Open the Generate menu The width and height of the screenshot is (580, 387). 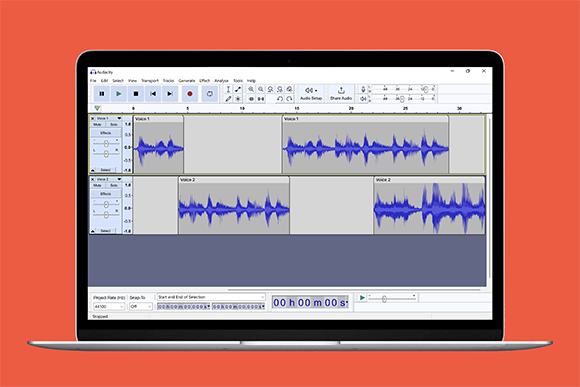click(x=187, y=81)
